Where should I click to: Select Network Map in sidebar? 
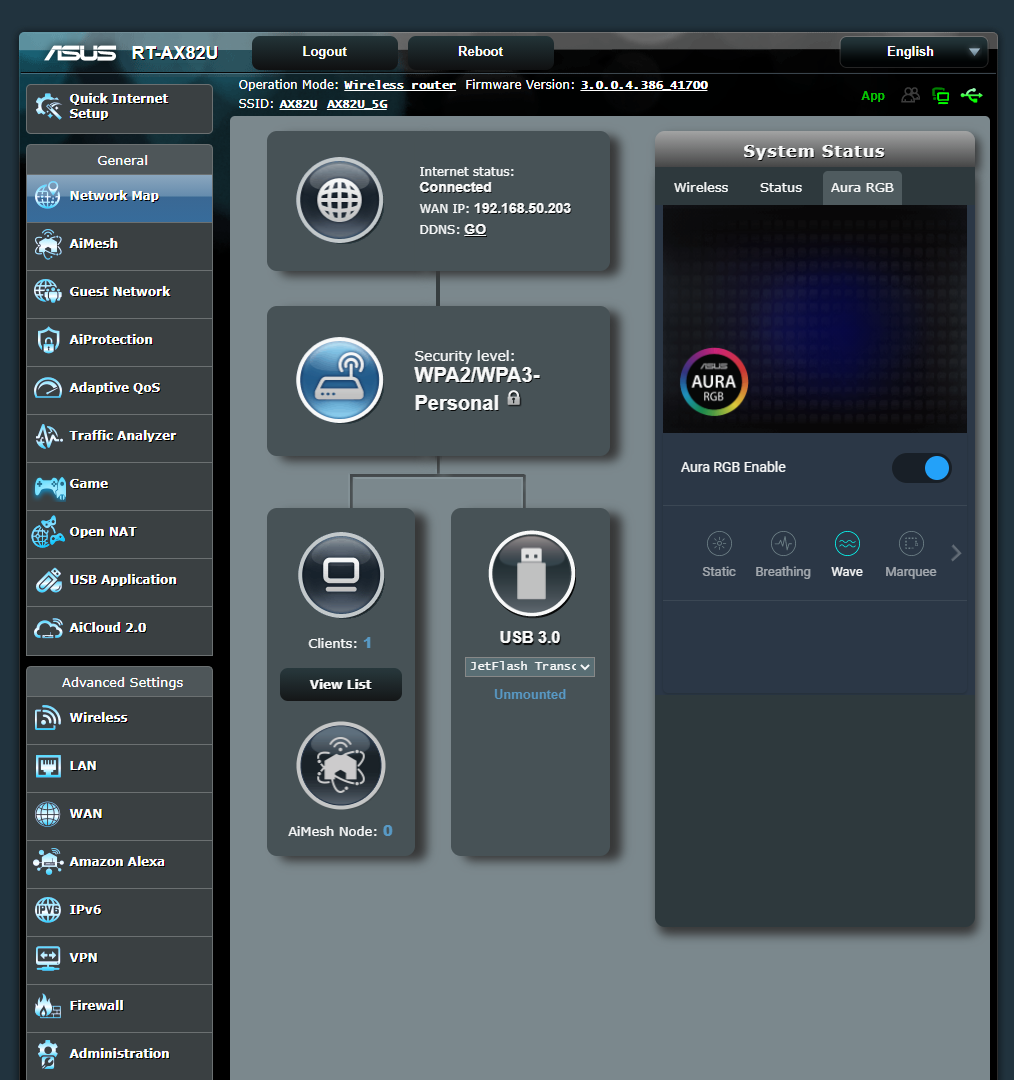119,196
